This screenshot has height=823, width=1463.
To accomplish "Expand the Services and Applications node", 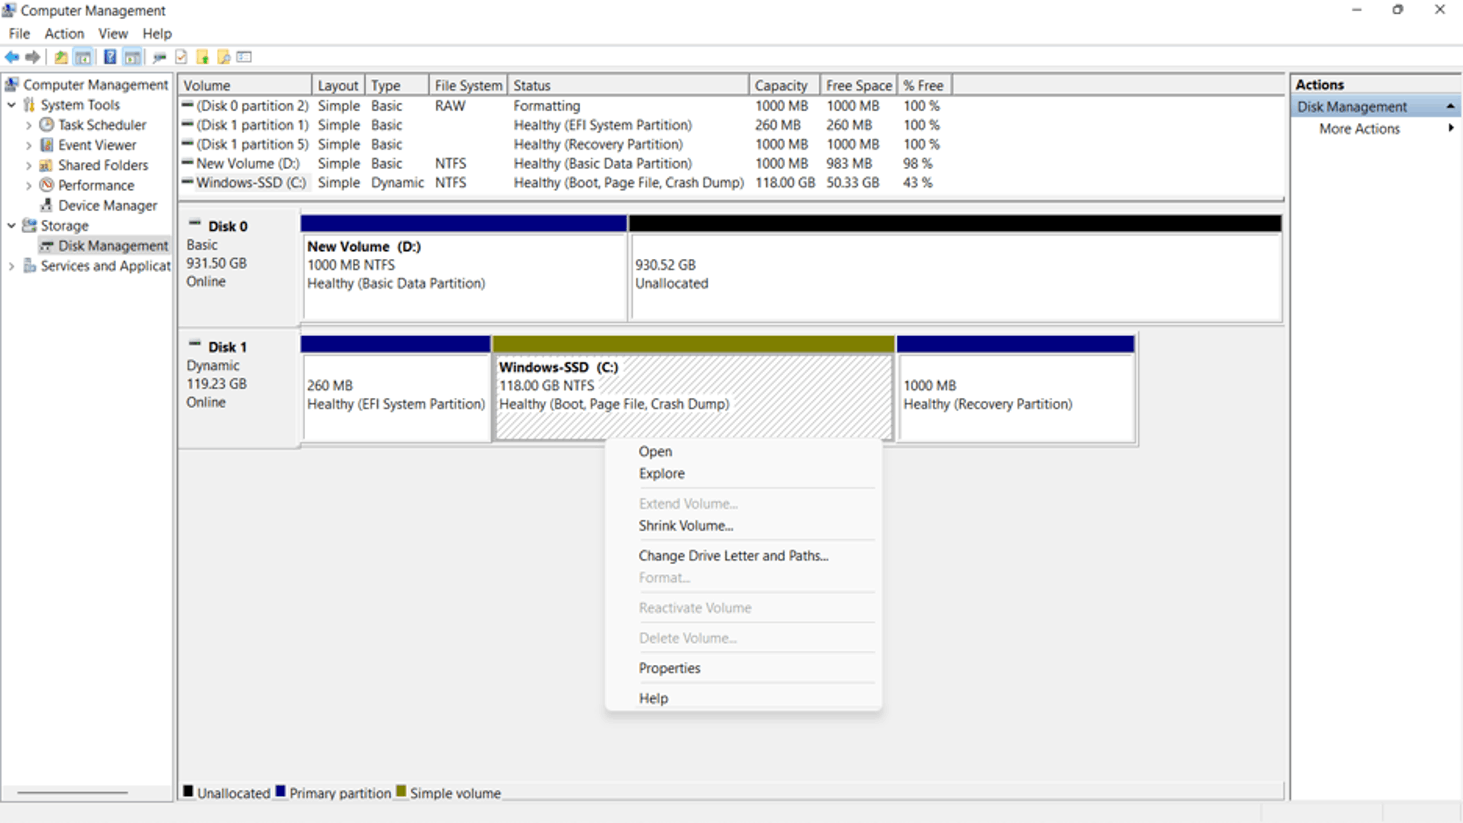I will coord(12,266).
